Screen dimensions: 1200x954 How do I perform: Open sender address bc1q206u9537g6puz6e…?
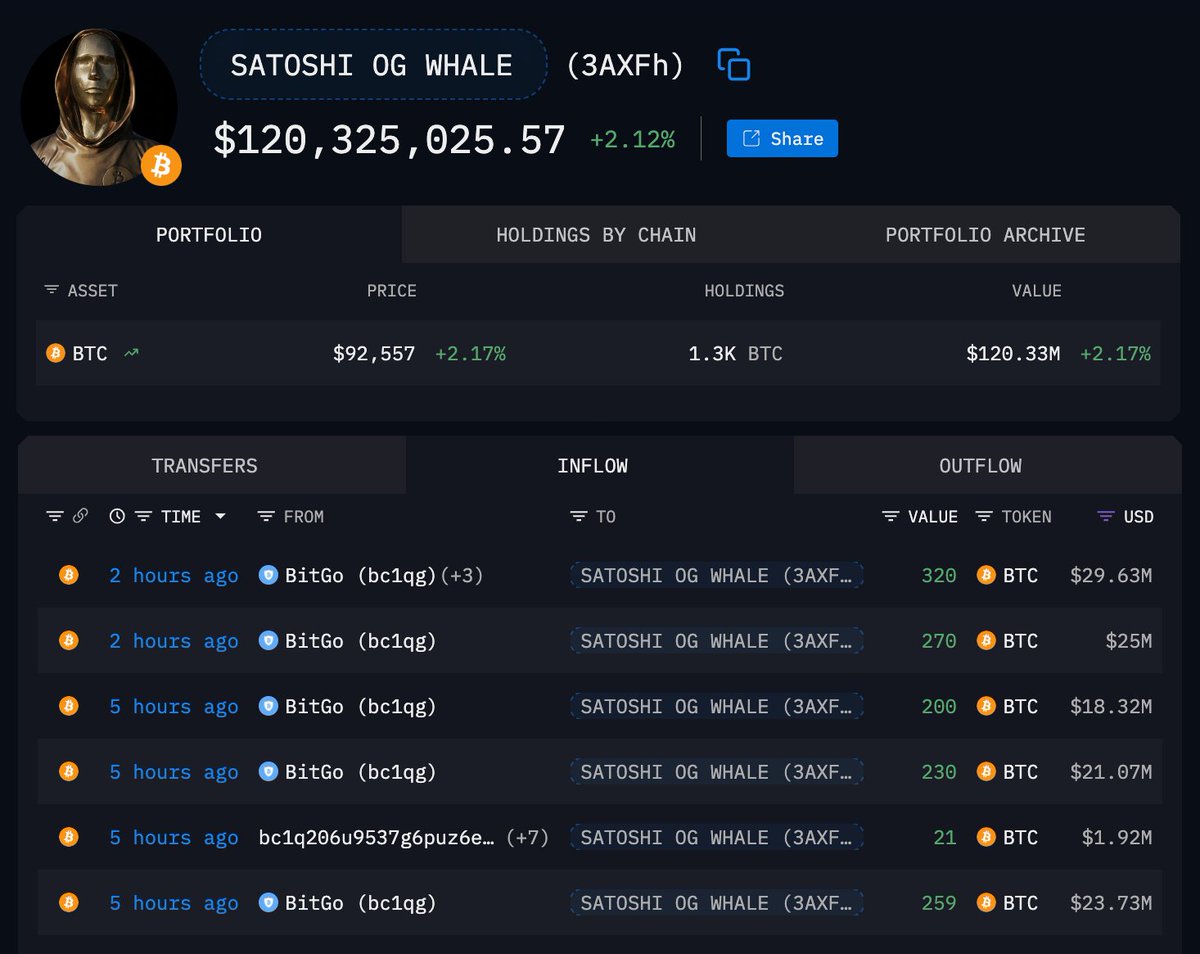377,838
